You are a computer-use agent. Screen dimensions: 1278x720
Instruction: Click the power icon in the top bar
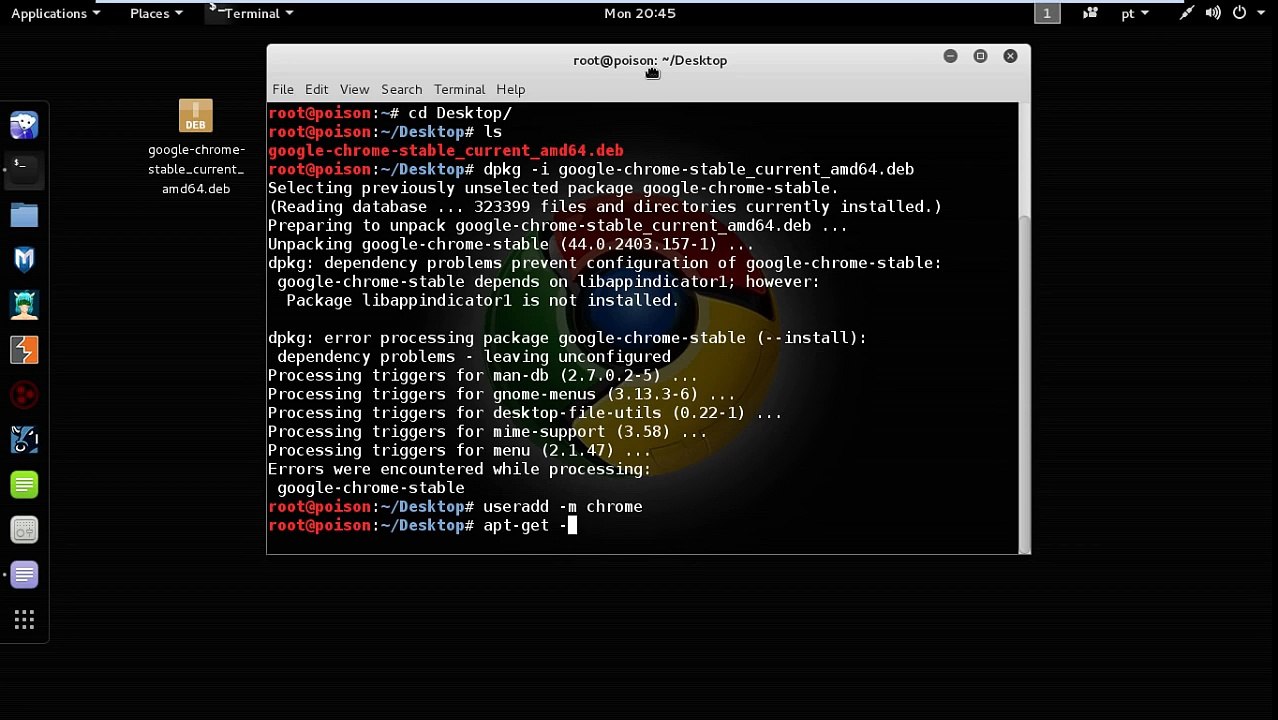point(1239,13)
